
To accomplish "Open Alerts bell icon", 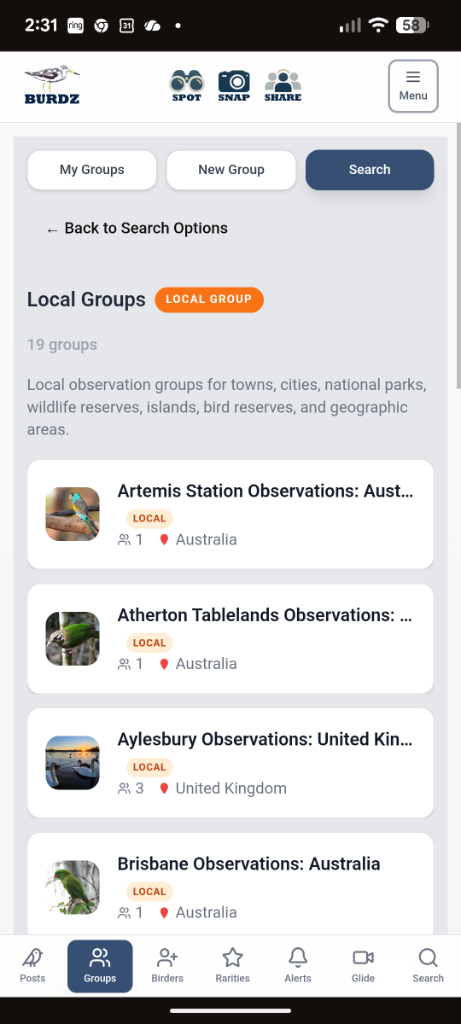I will click(x=298, y=966).
